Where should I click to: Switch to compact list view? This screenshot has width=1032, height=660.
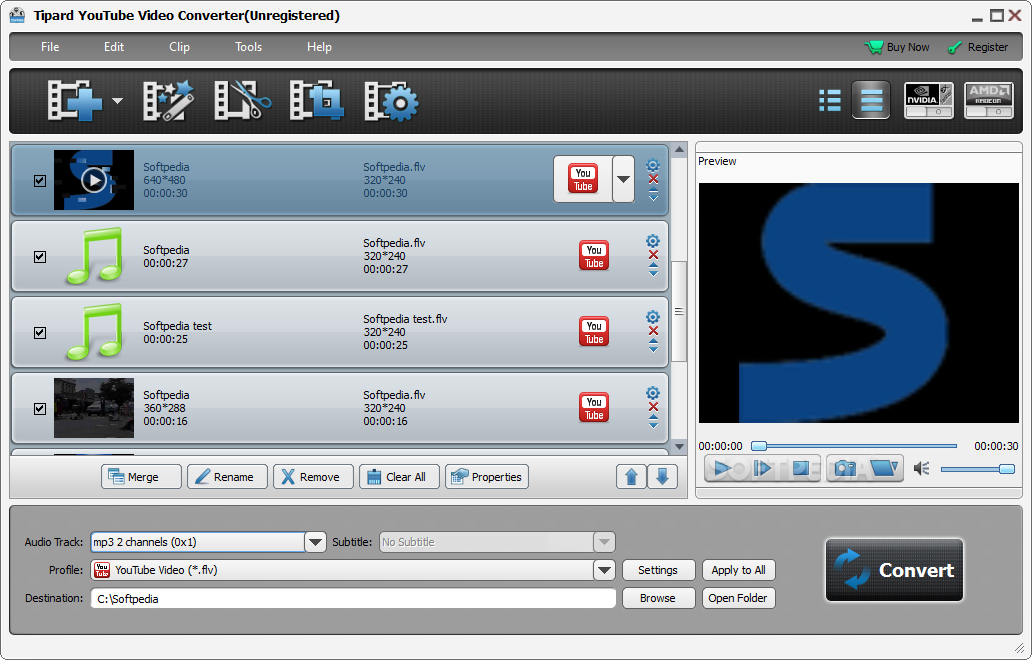pyautogui.click(x=829, y=101)
